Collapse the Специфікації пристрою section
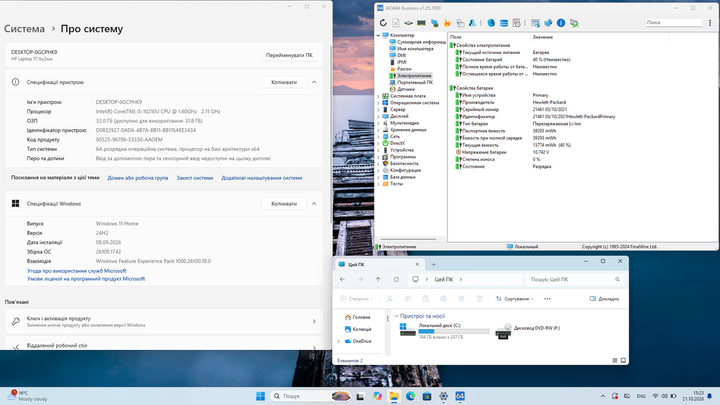720x405 pixels. pos(314,82)
